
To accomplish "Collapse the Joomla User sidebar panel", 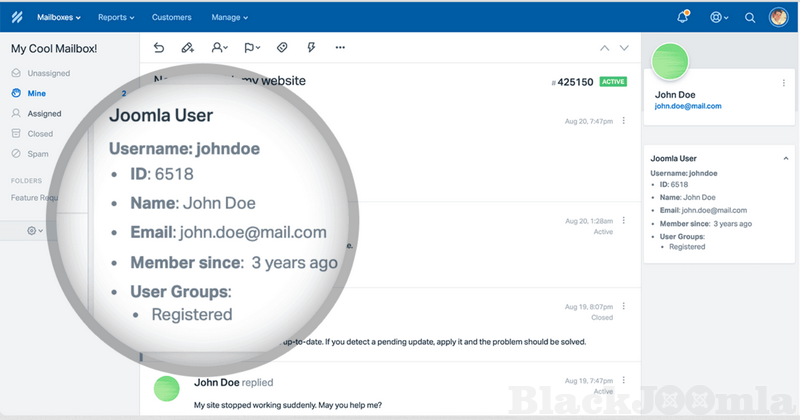I will (785, 158).
